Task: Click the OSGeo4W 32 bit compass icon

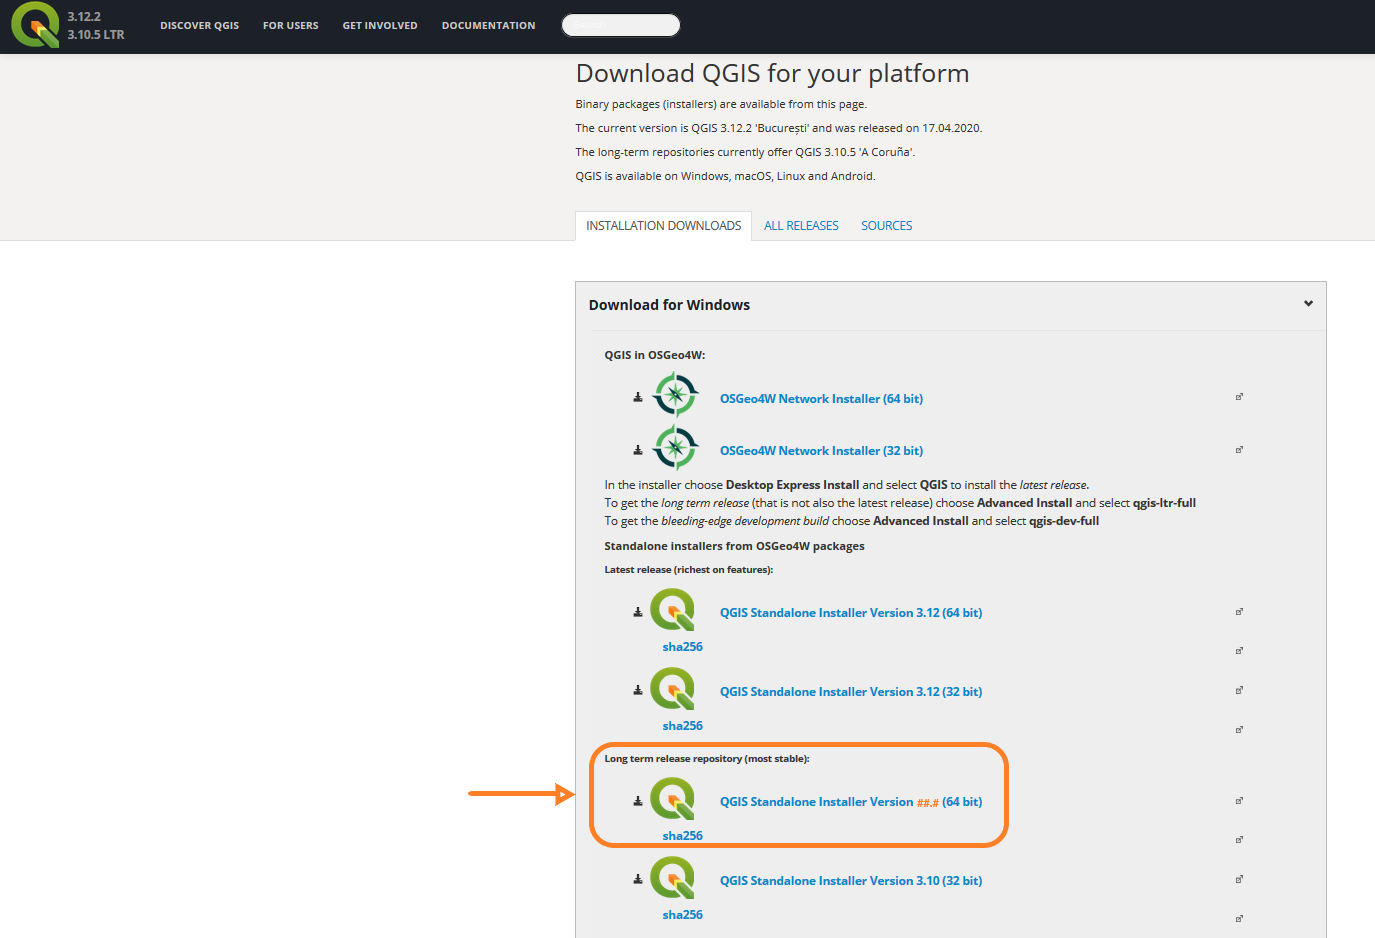Action: pos(675,447)
